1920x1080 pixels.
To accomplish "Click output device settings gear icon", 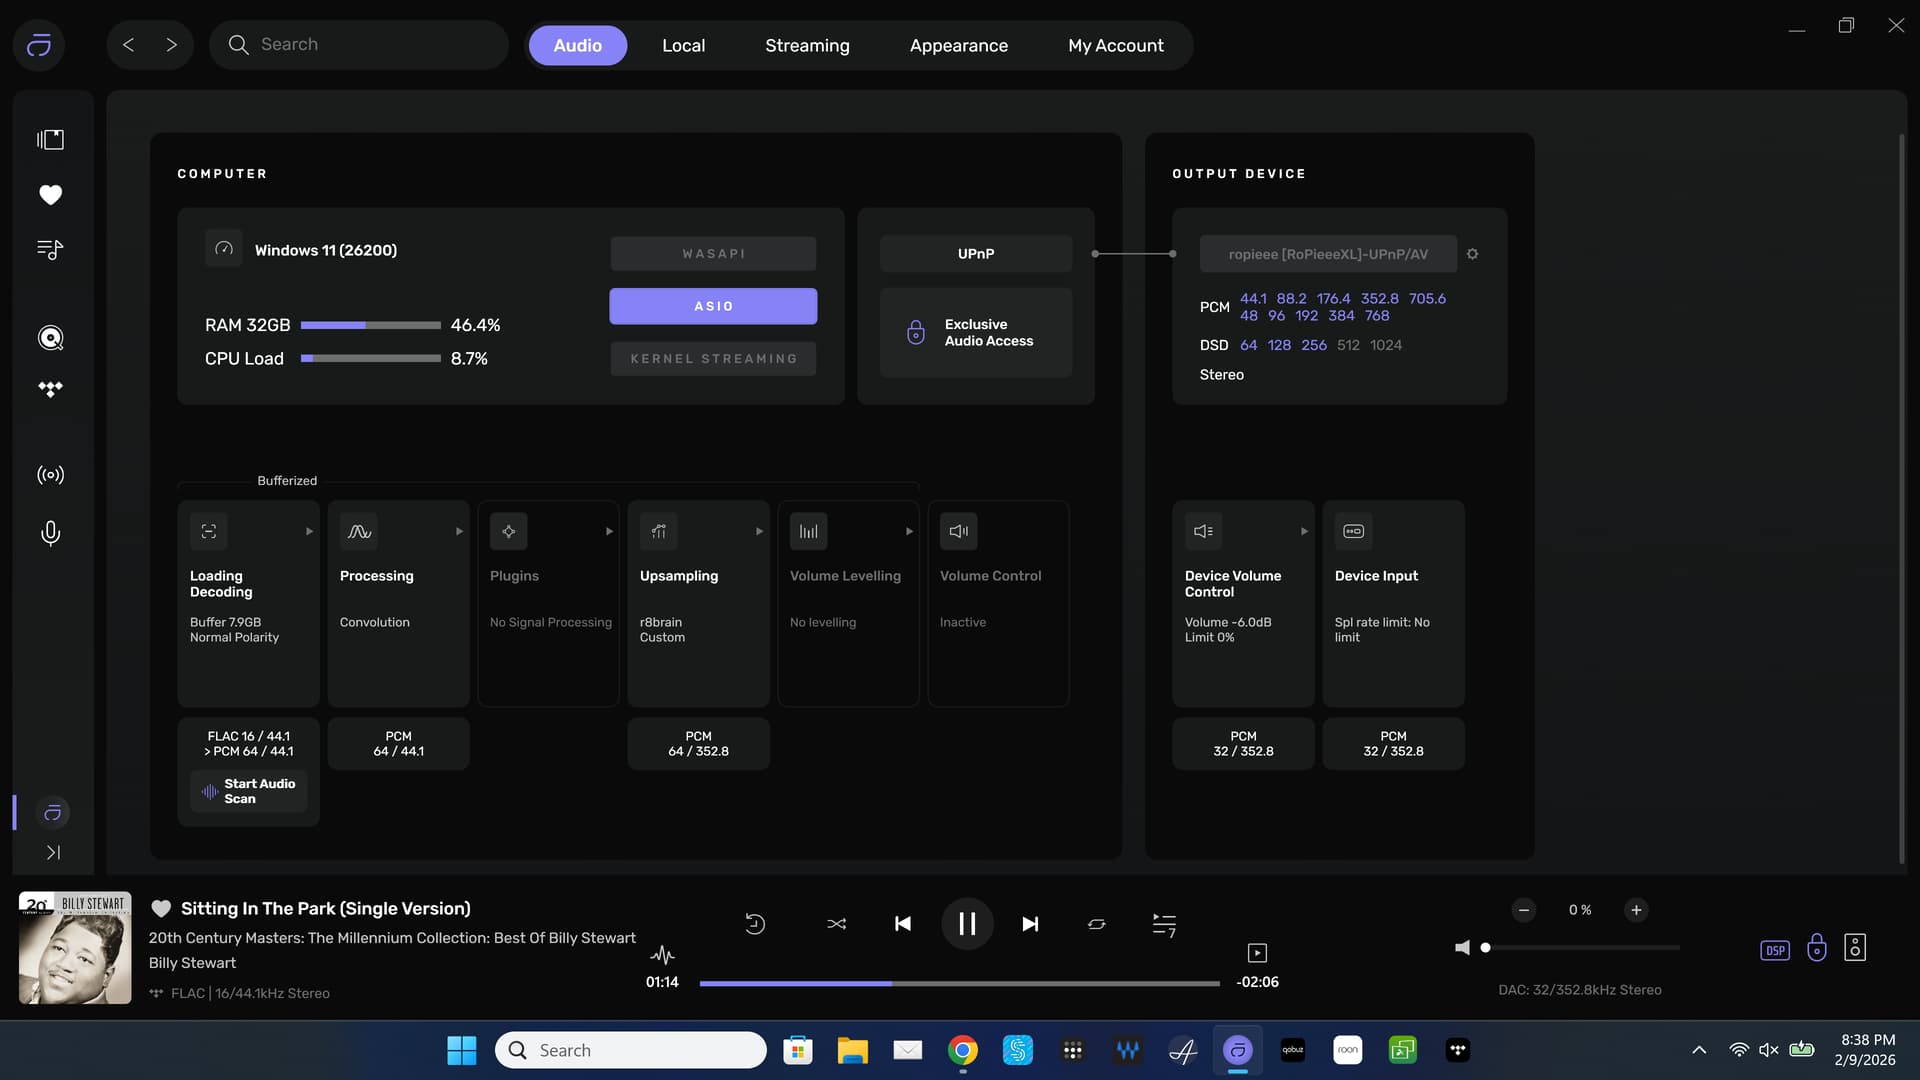I will (x=1472, y=254).
